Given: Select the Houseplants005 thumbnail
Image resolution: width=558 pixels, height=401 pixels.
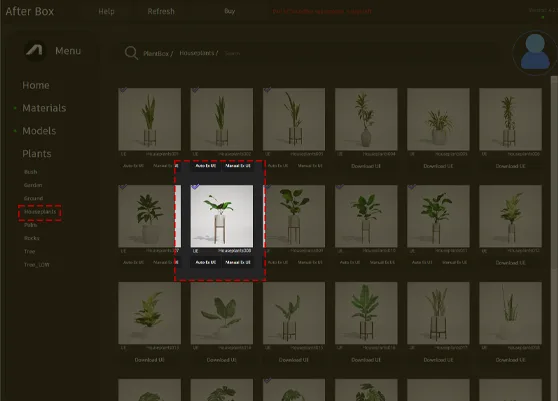Looking at the screenshot, I should 438,119.
